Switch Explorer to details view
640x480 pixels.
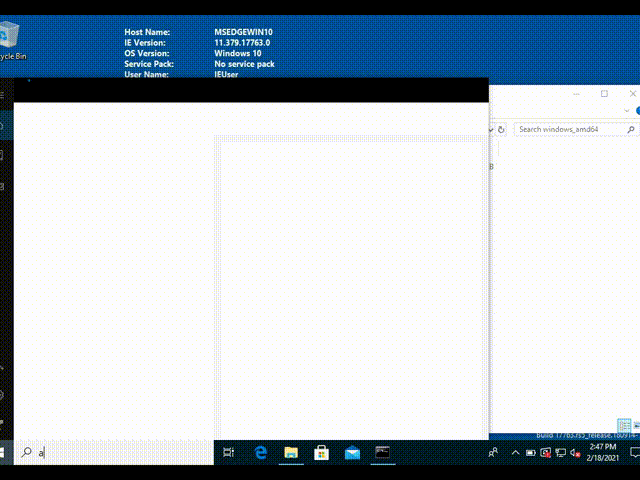click(624, 426)
